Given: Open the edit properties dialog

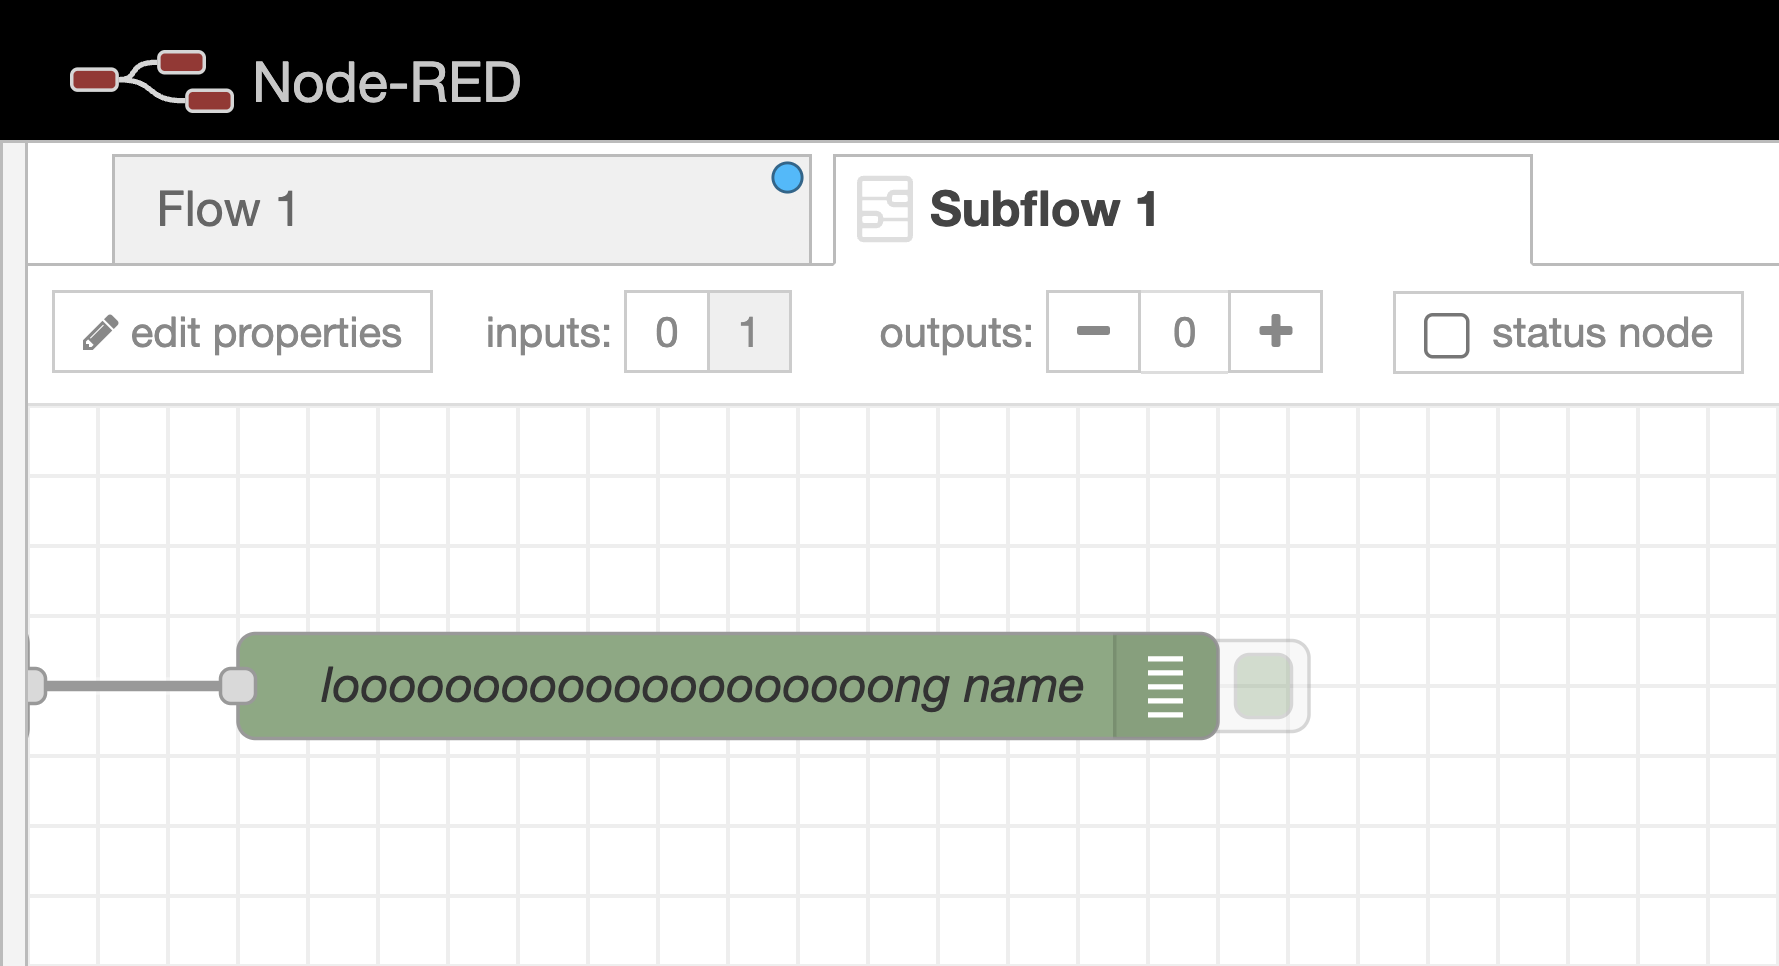Looking at the screenshot, I should tap(240, 332).
